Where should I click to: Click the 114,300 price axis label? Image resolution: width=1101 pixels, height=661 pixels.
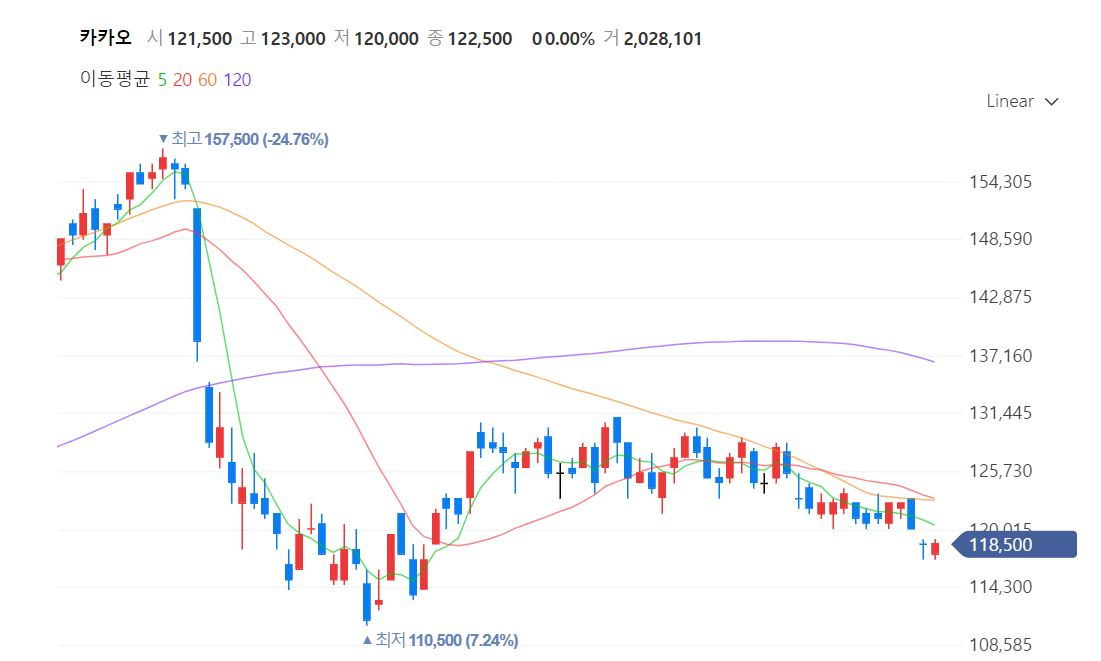tap(1001, 587)
